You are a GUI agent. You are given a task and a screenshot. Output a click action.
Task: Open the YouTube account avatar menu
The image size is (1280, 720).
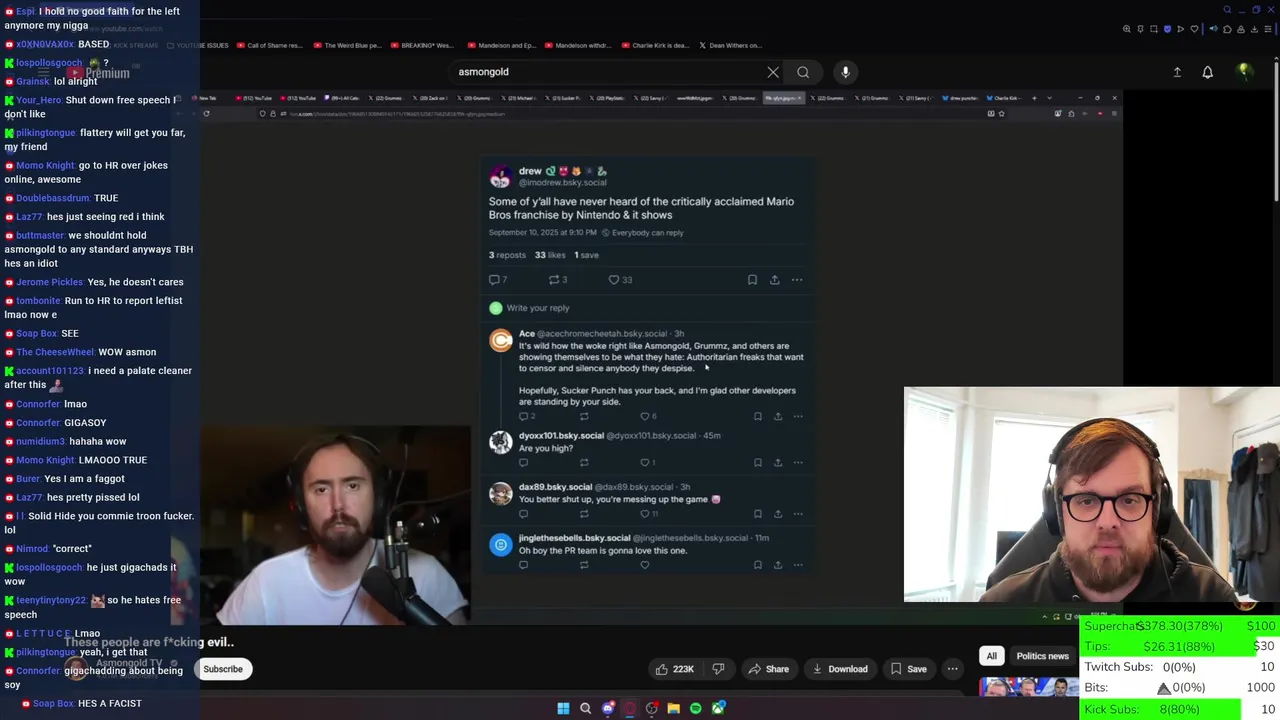click(1244, 72)
